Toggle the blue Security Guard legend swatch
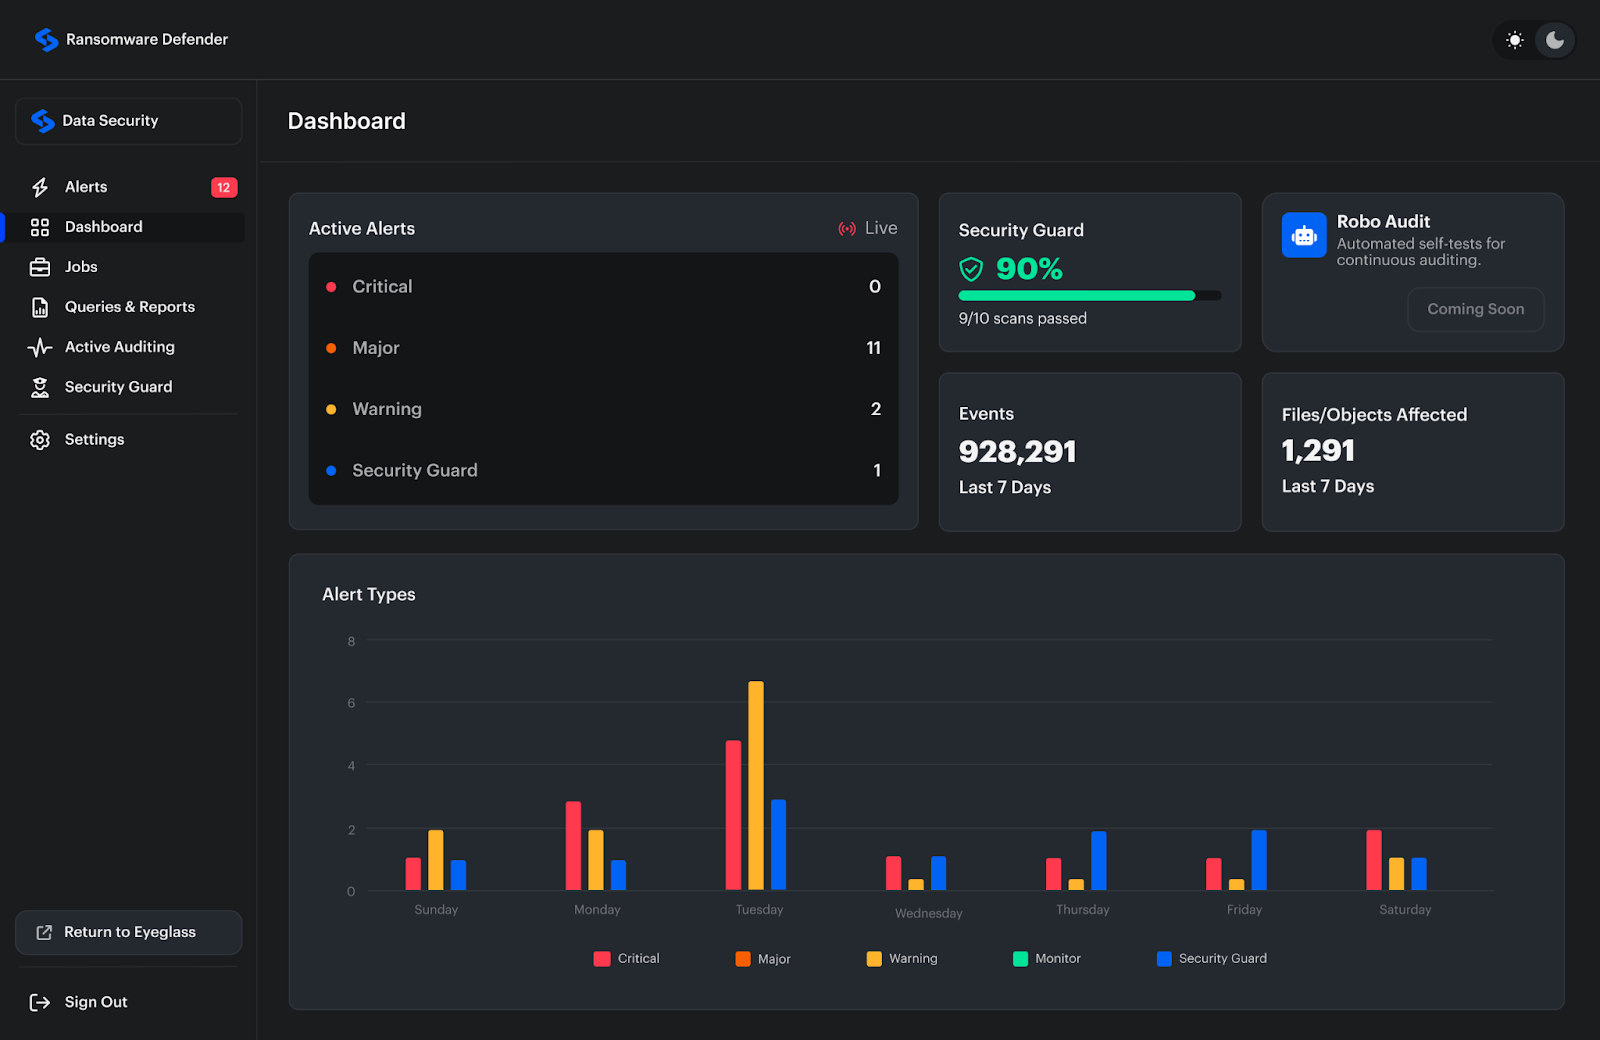The width and height of the screenshot is (1600, 1040). pos(1164,959)
